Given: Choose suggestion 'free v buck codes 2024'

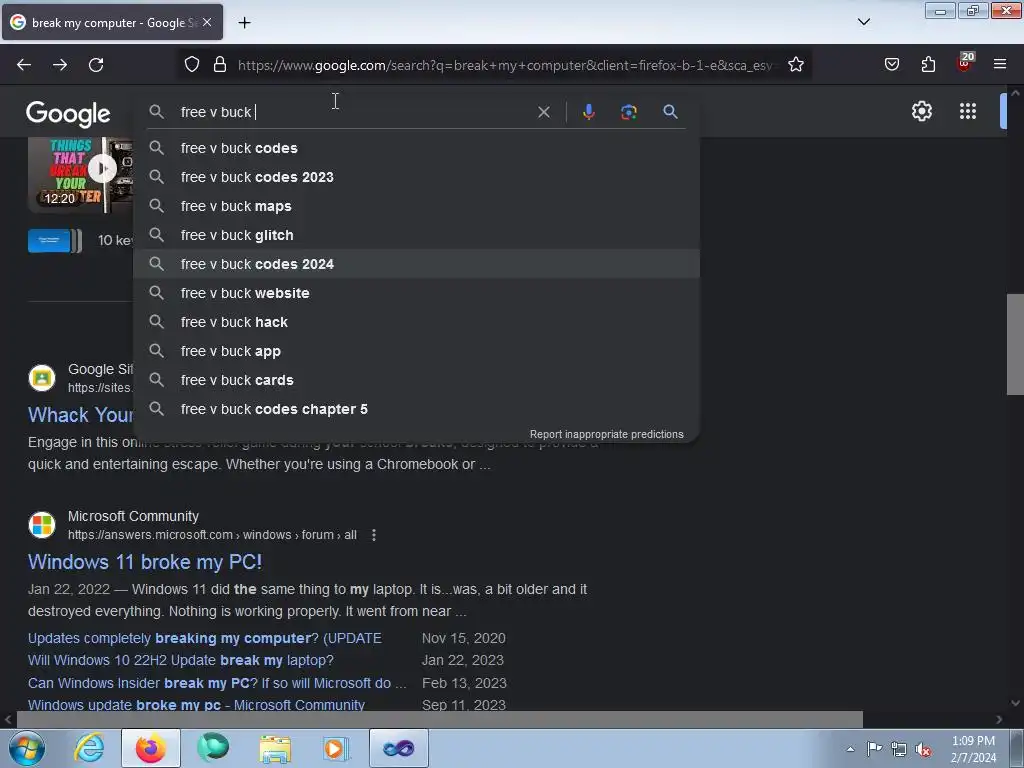Looking at the screenshot, I should [x=416, y=264].
